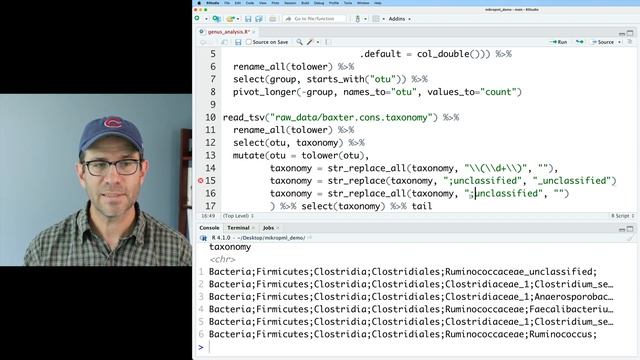640x360 pixels.
Task: Open the File menu
Action: [x=227, y=3]
